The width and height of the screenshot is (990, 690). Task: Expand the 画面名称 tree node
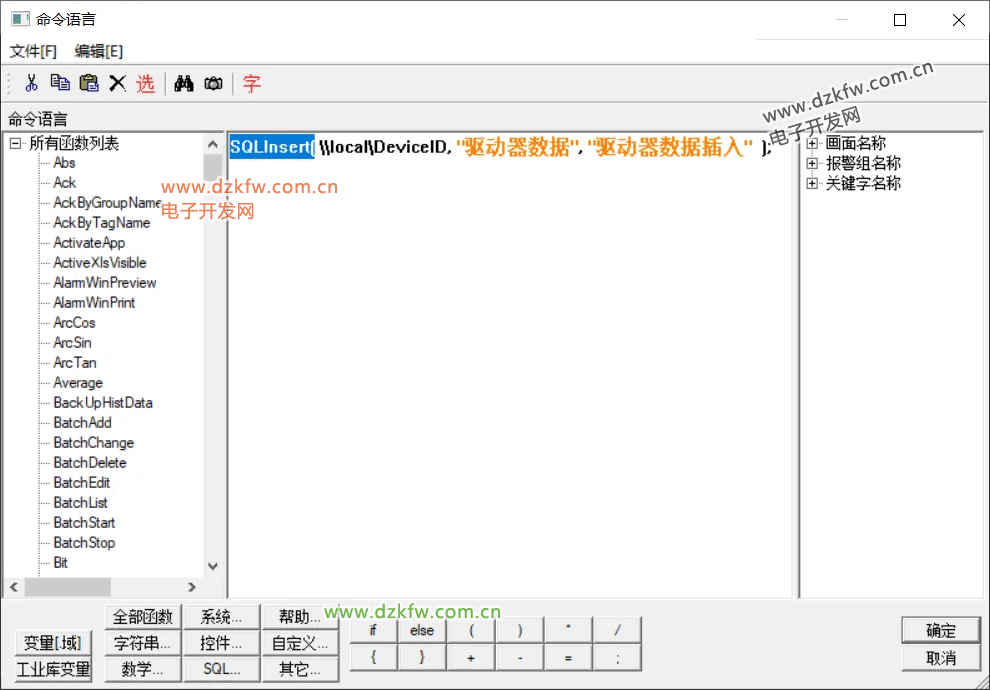click(813, 143)
